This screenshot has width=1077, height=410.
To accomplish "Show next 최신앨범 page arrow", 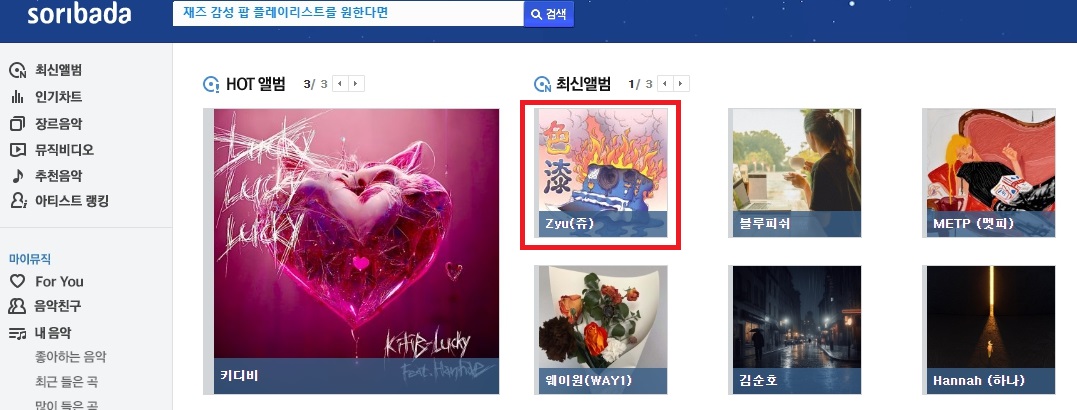I will [x=681, y=84].
